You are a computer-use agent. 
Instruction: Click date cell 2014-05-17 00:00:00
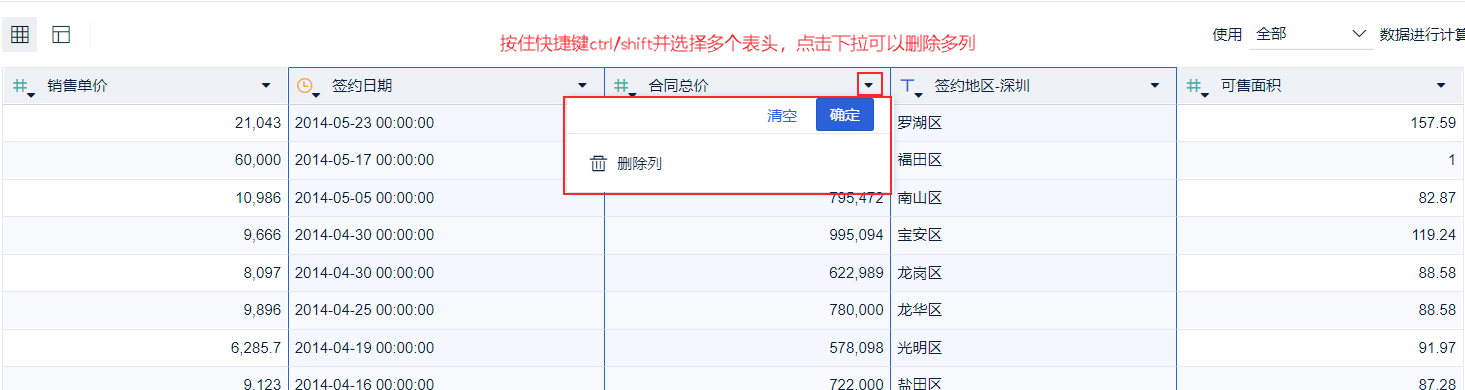446,160
